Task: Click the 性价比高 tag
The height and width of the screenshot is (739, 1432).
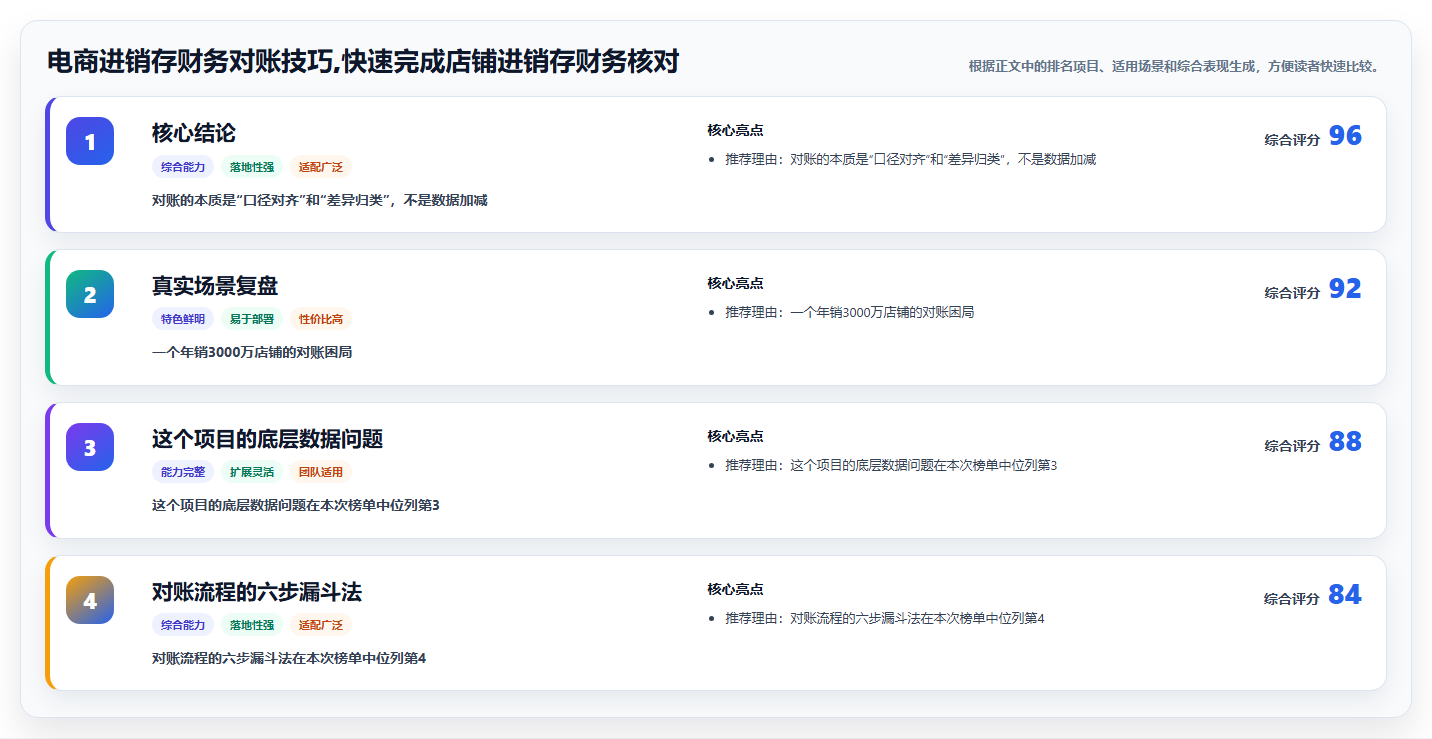Action: pos(321,319)
